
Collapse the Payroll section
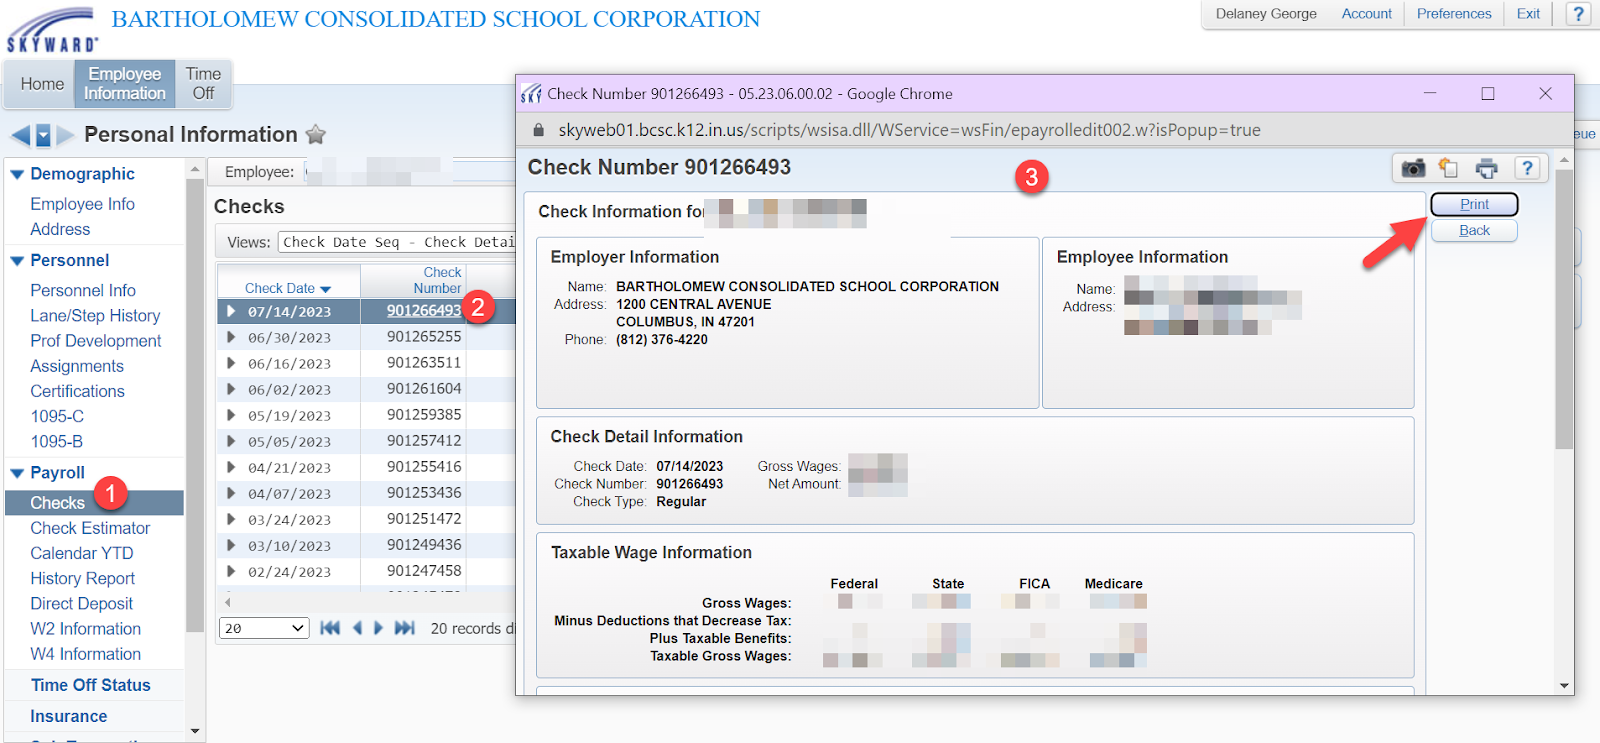[x=17, y=473]
